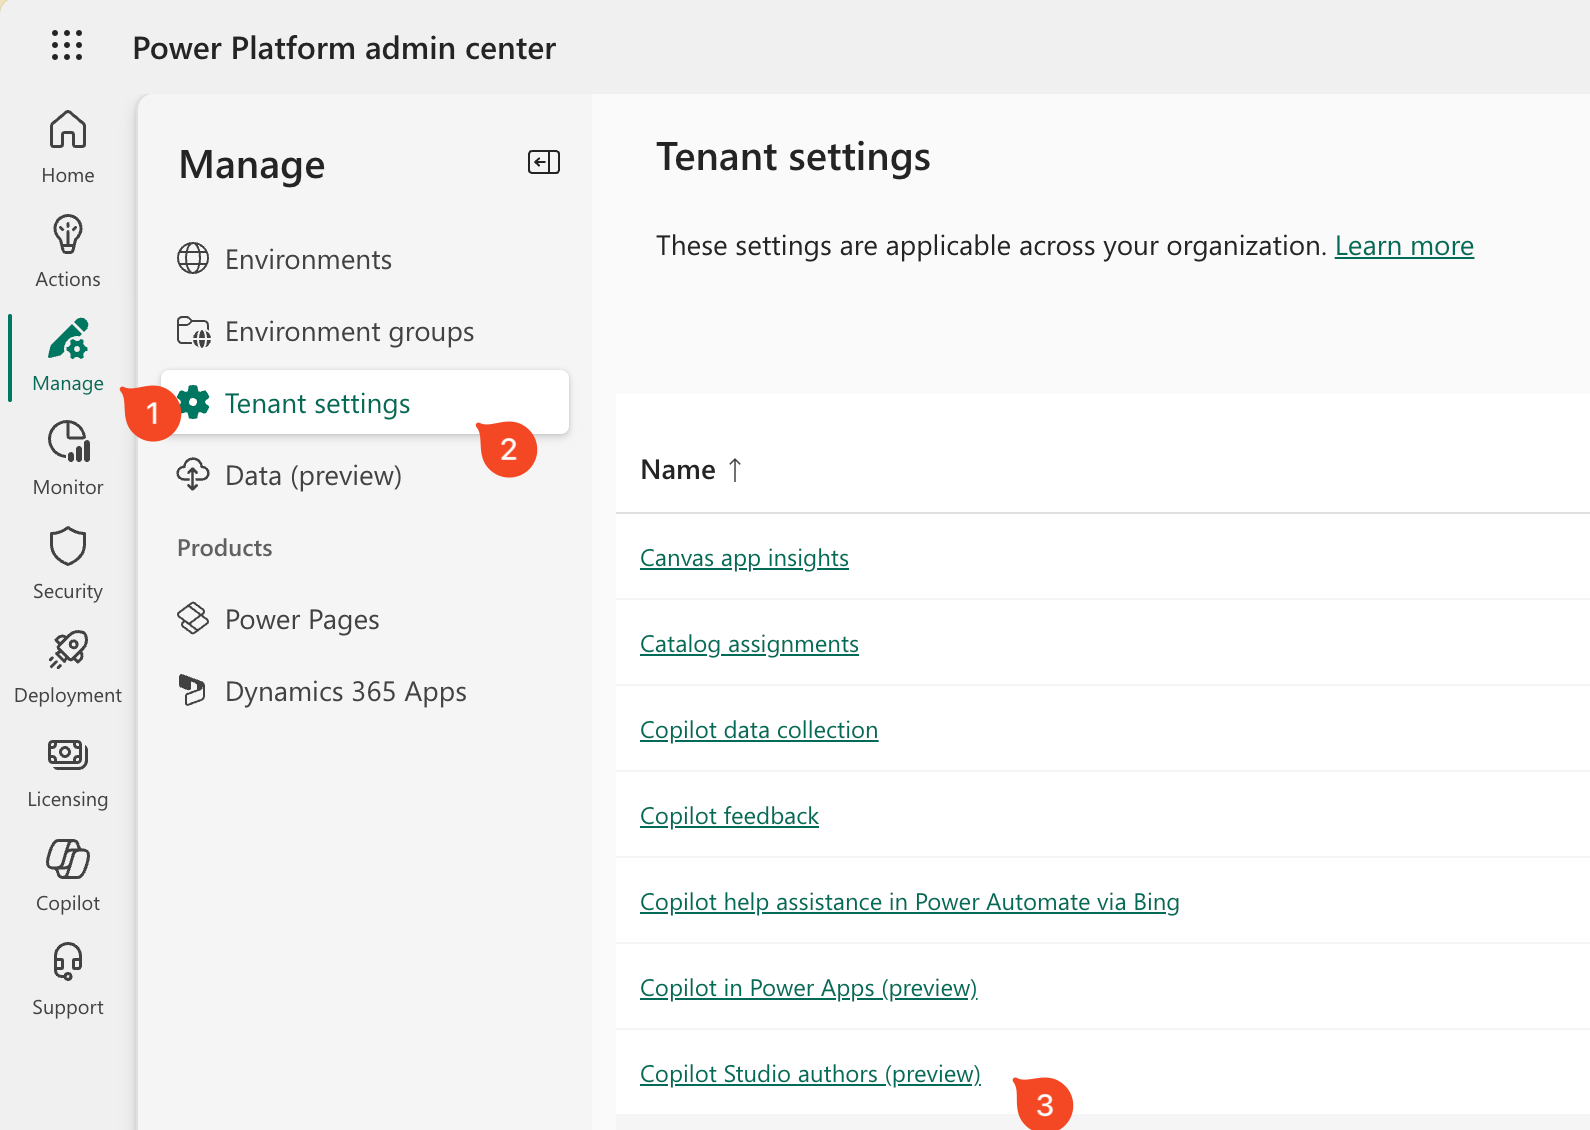Open Environment groups menu item
The width and height of the screenshot is (1590, 1130).
pos(349,332)
